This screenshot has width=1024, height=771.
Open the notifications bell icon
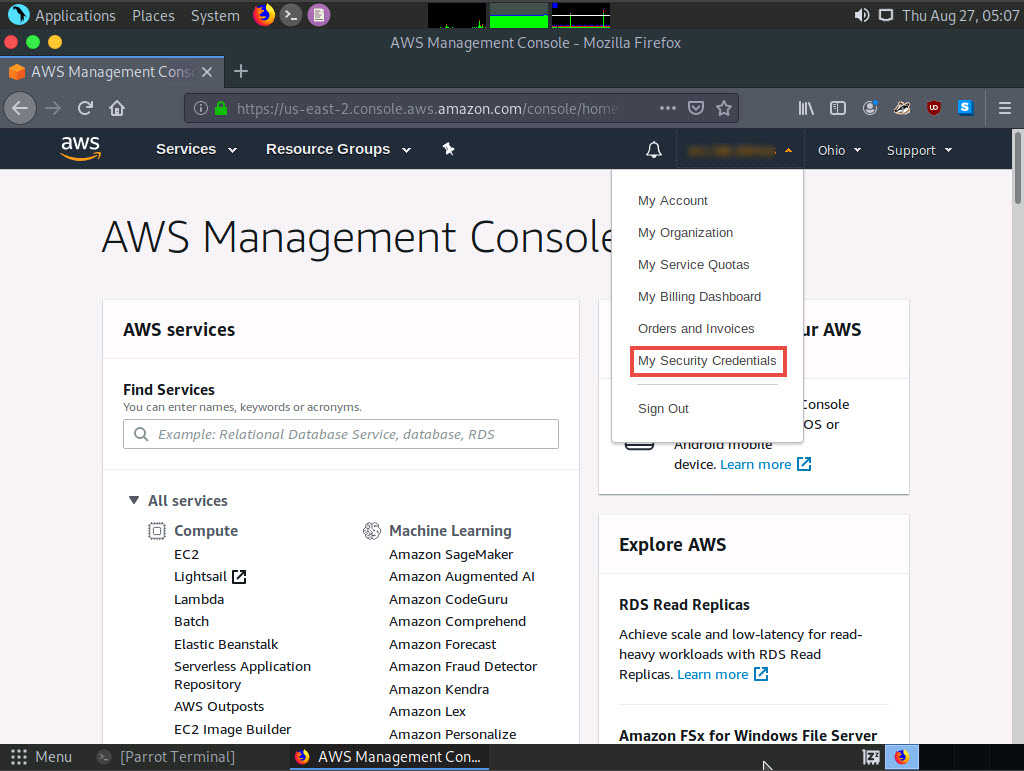(x=653, y=150)
